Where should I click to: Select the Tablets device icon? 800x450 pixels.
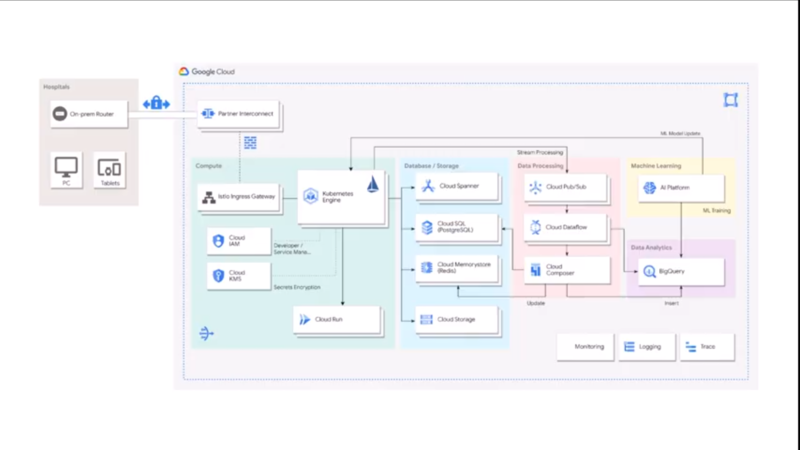(x=109, y=168)
